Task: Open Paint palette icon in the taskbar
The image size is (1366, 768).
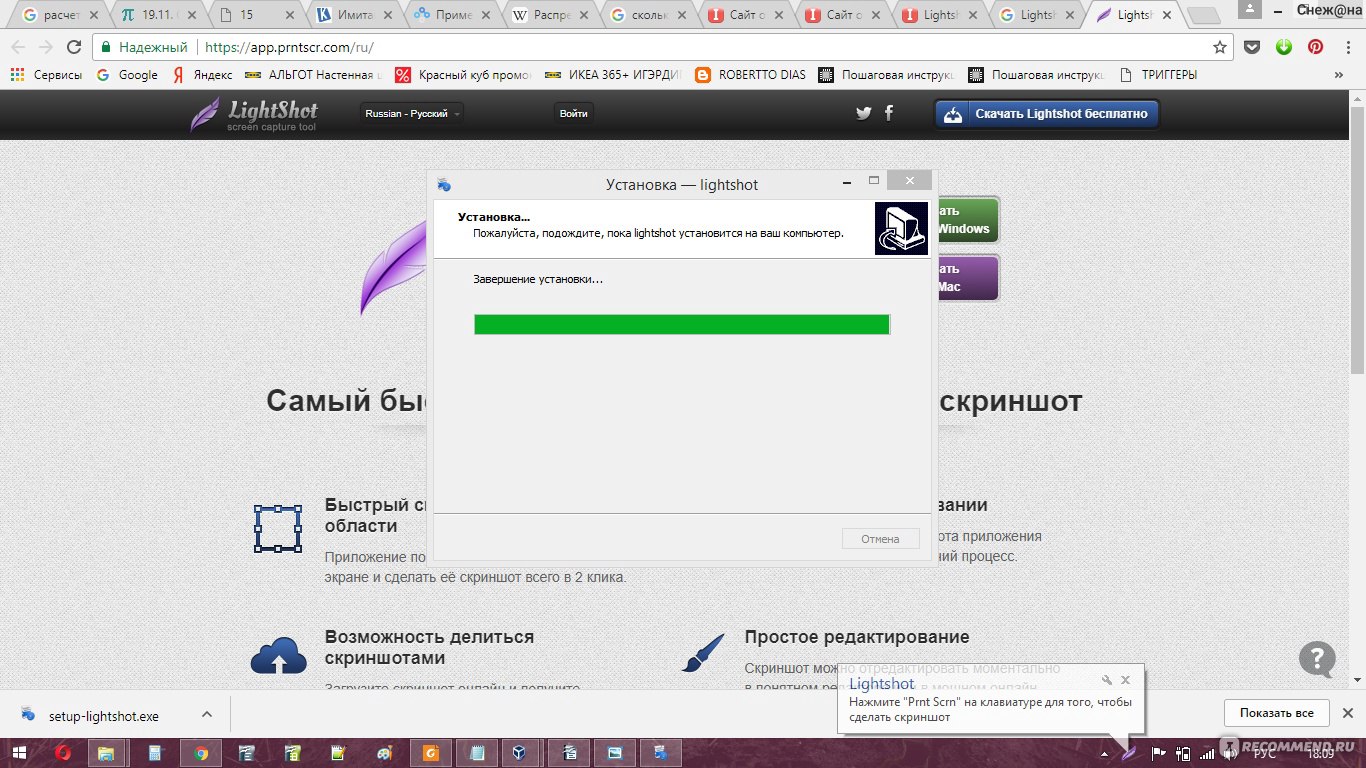Action: click(385, 753)
